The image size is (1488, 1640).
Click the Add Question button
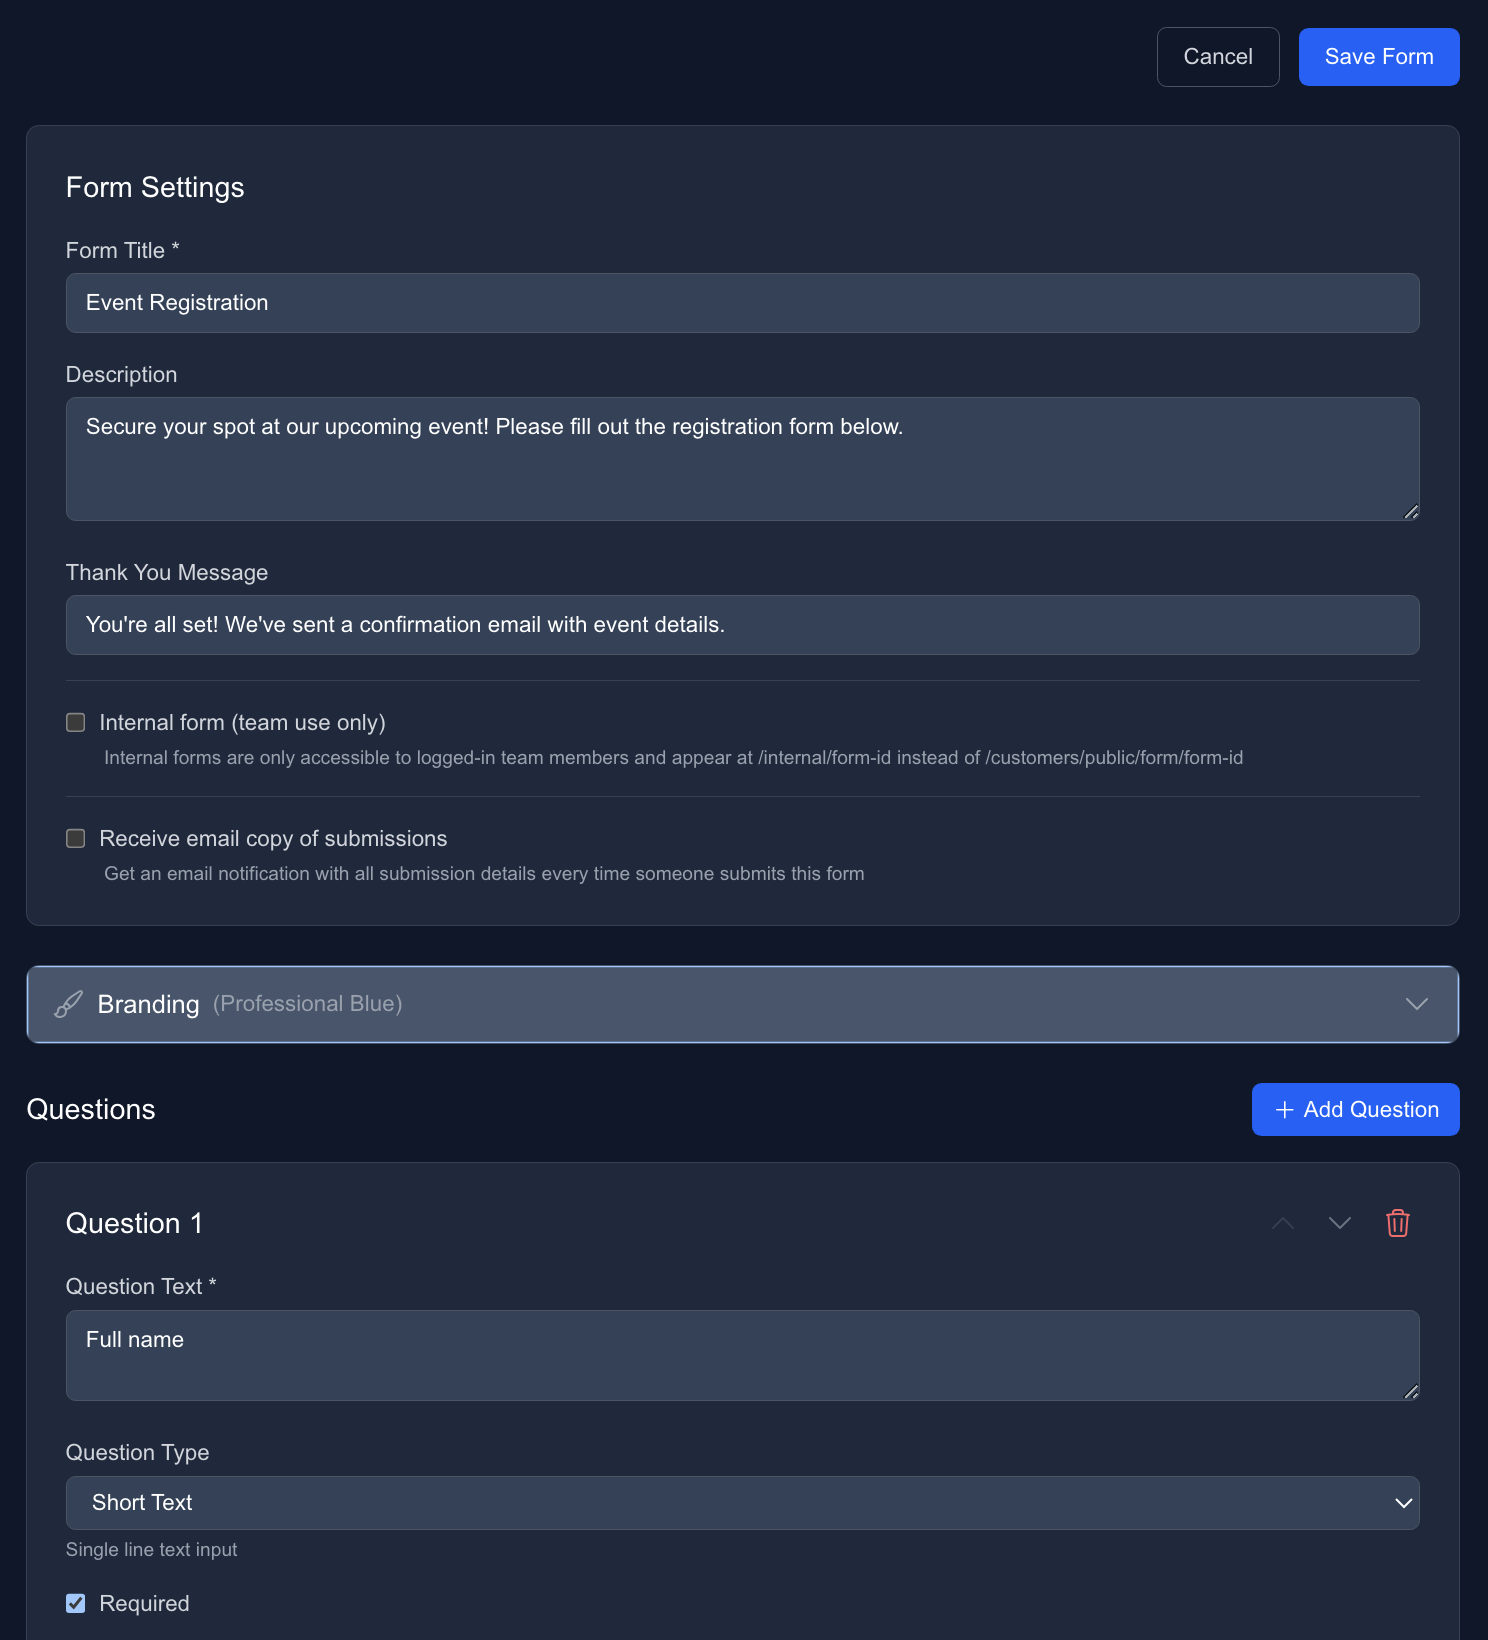pyautogui.click(x=1355, y=1109)
